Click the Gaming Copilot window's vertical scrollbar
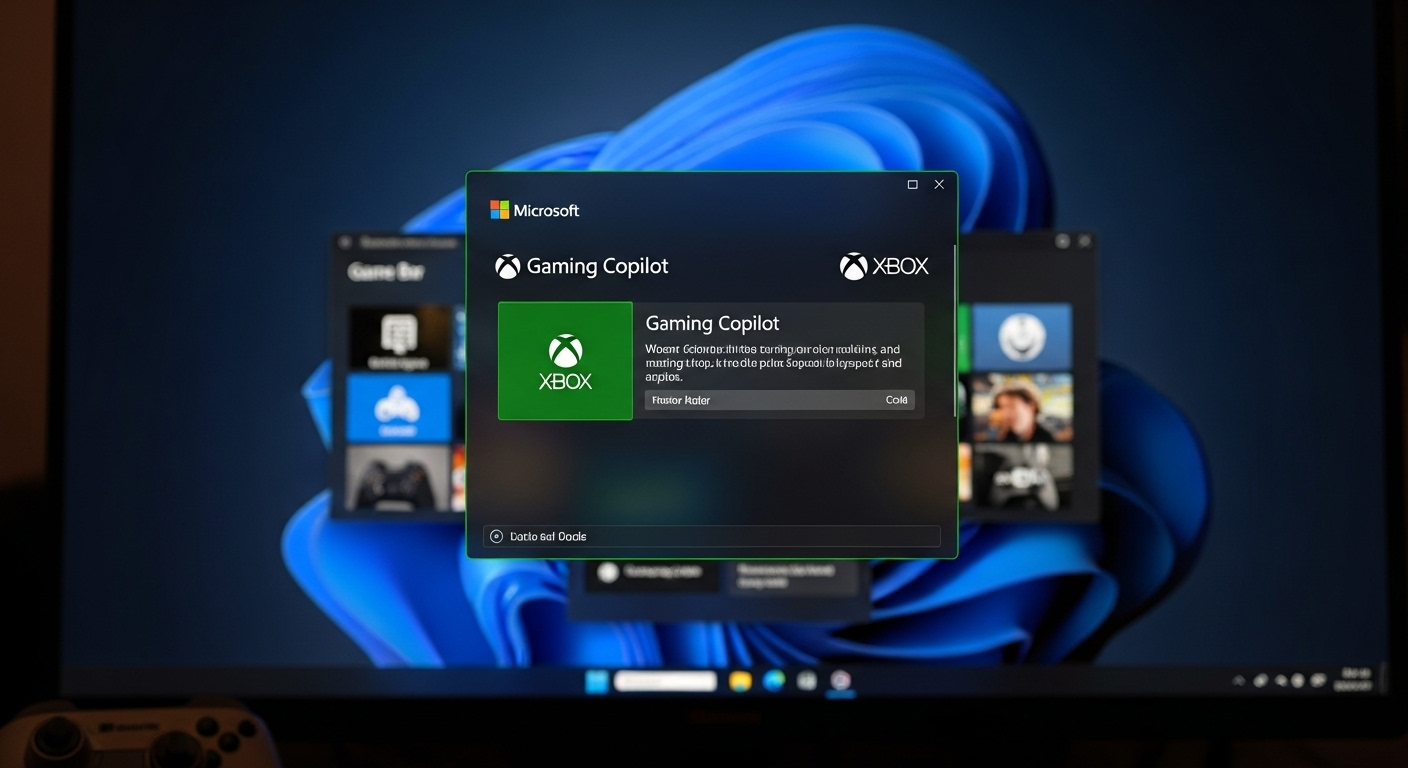The width and height of the screenshot is (1408, 768). click(x=955, y=330)
